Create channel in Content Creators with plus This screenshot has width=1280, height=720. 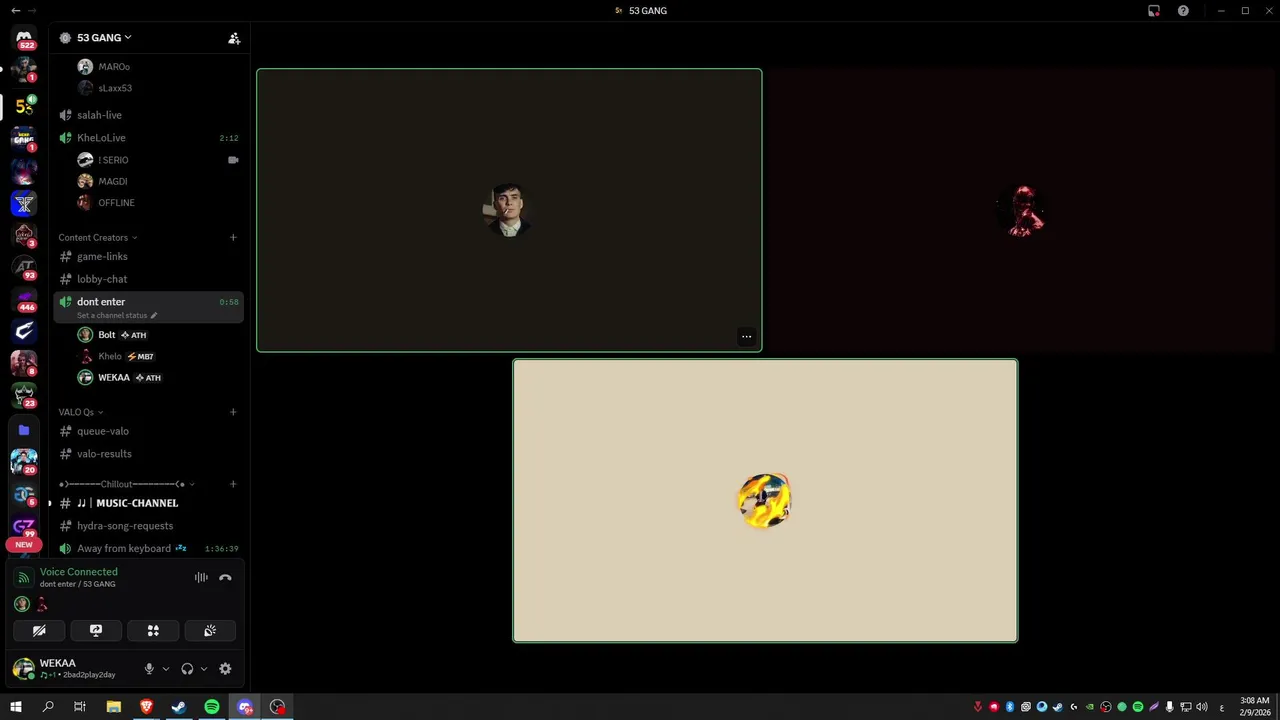233,238
